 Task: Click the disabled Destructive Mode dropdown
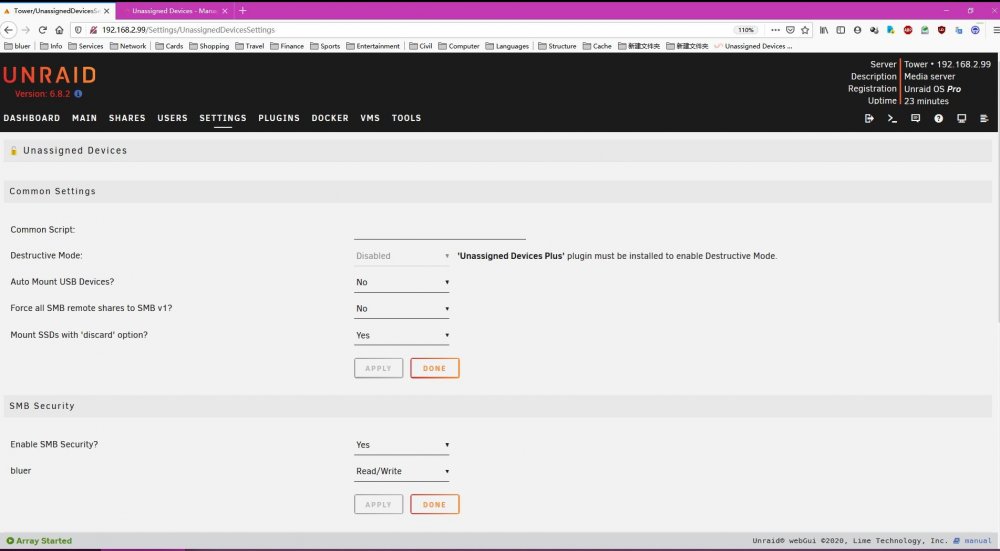point(402,256)
